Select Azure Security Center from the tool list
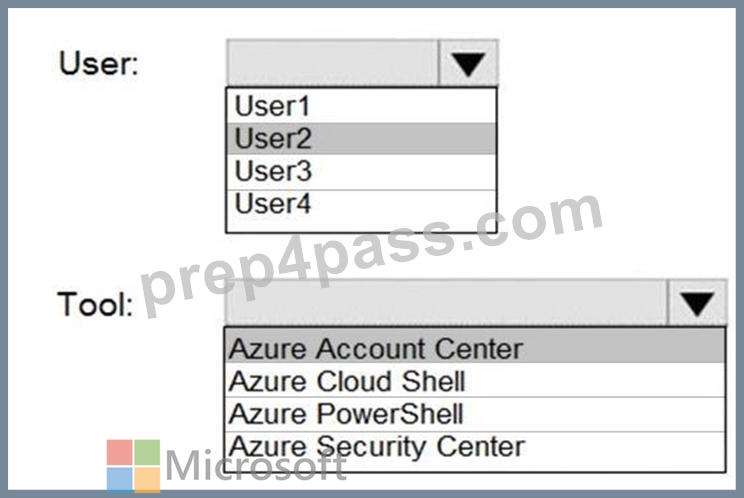Viewport: 744px width, 498px height. [x=475, y=448]
